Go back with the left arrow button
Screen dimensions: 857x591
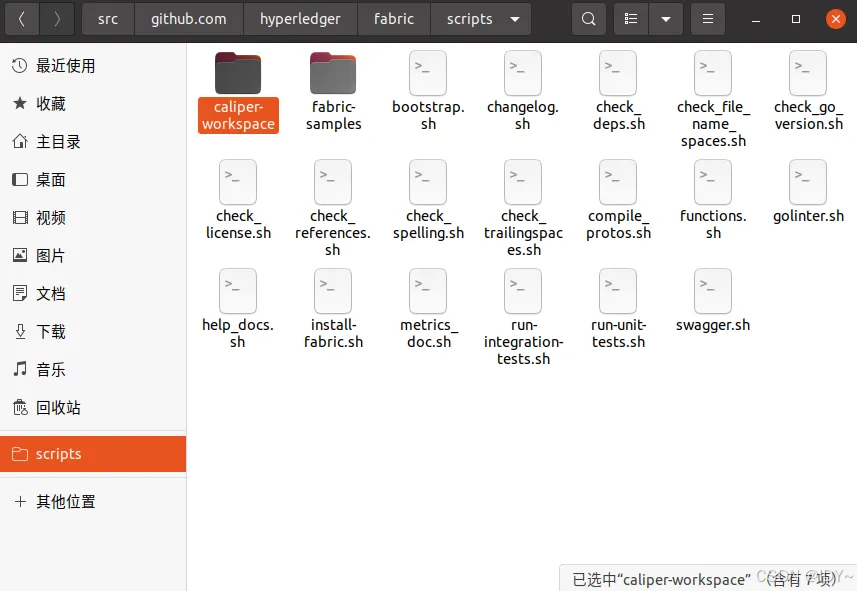coord(22,19)
